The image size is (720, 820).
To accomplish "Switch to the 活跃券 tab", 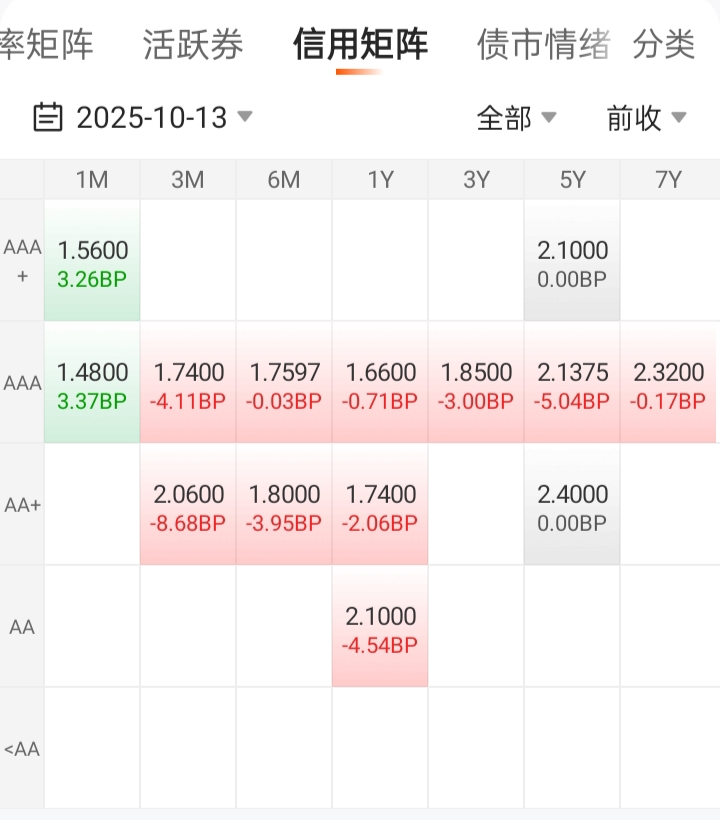I will [x=192, y=44].
